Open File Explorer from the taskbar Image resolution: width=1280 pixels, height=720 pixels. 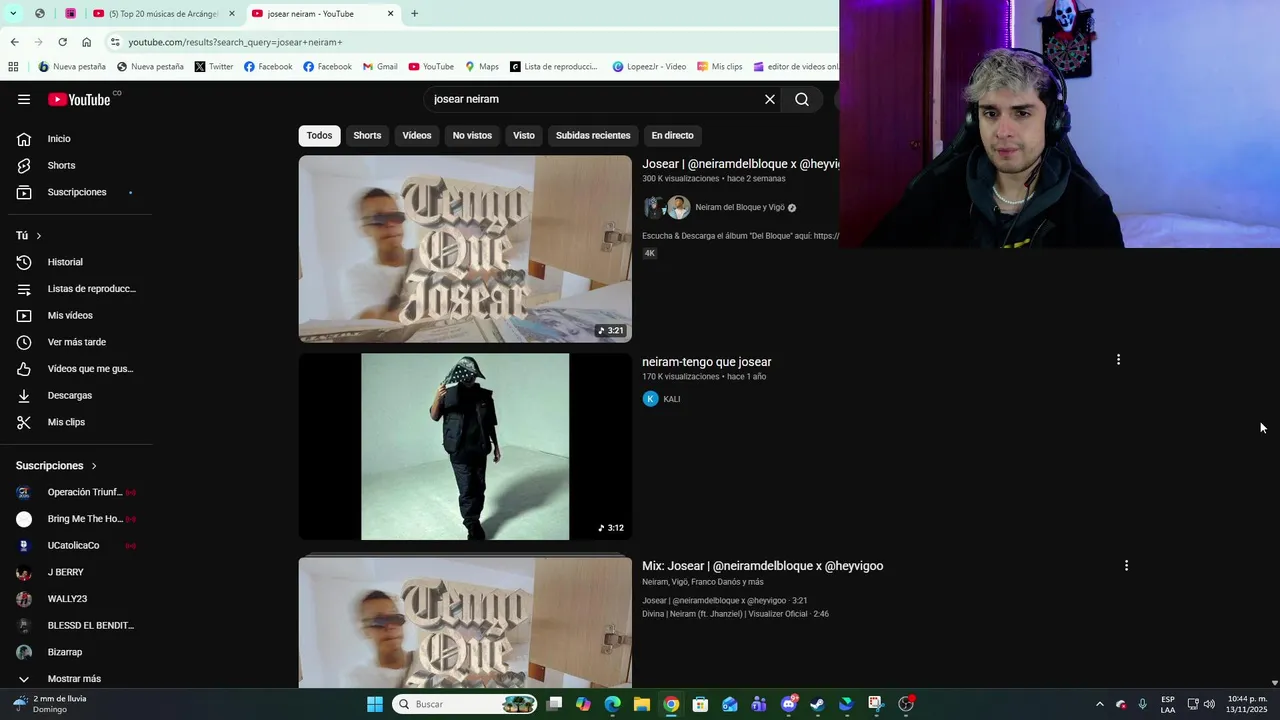click(642, 704)
